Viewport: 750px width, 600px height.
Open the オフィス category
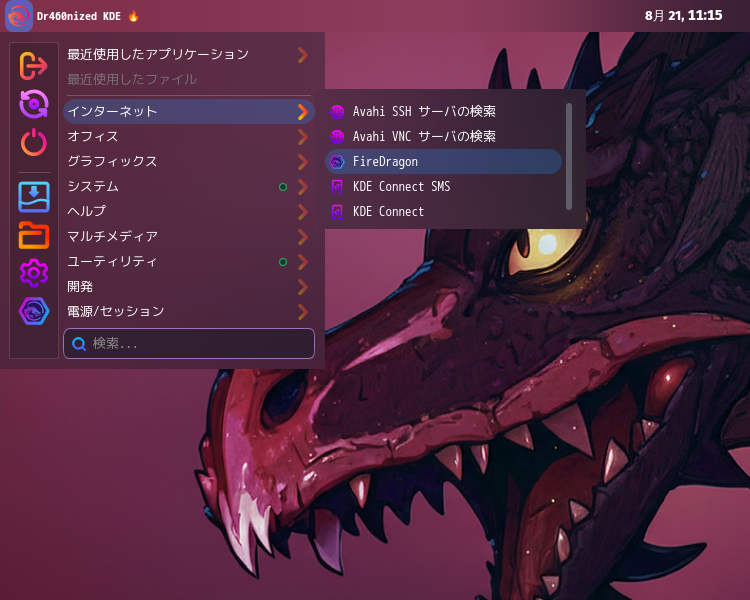[x=188, y=137]
